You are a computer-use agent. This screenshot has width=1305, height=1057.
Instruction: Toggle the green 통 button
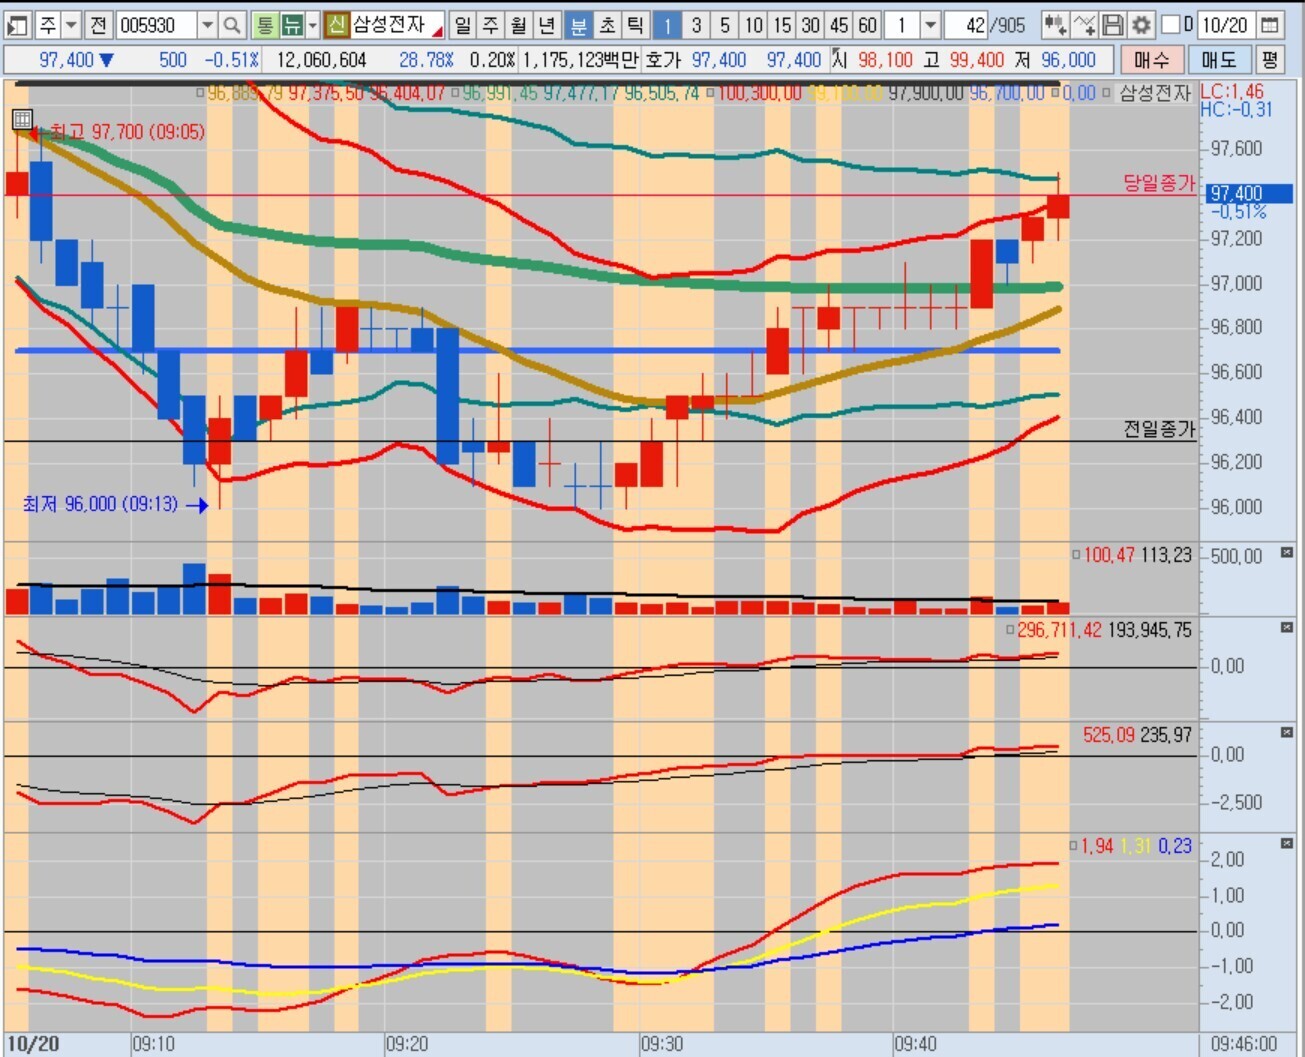(x=264, y=25)
